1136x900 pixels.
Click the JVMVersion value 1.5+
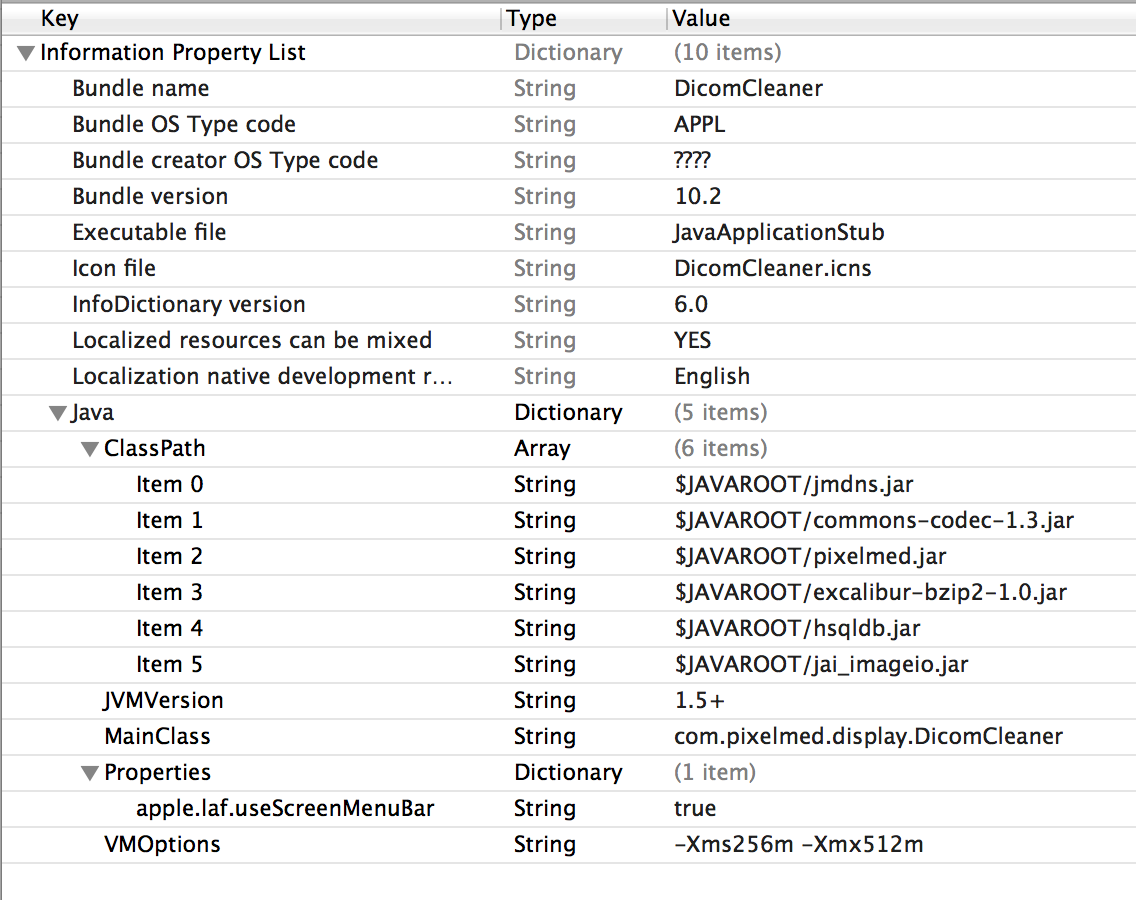(699, 700)
